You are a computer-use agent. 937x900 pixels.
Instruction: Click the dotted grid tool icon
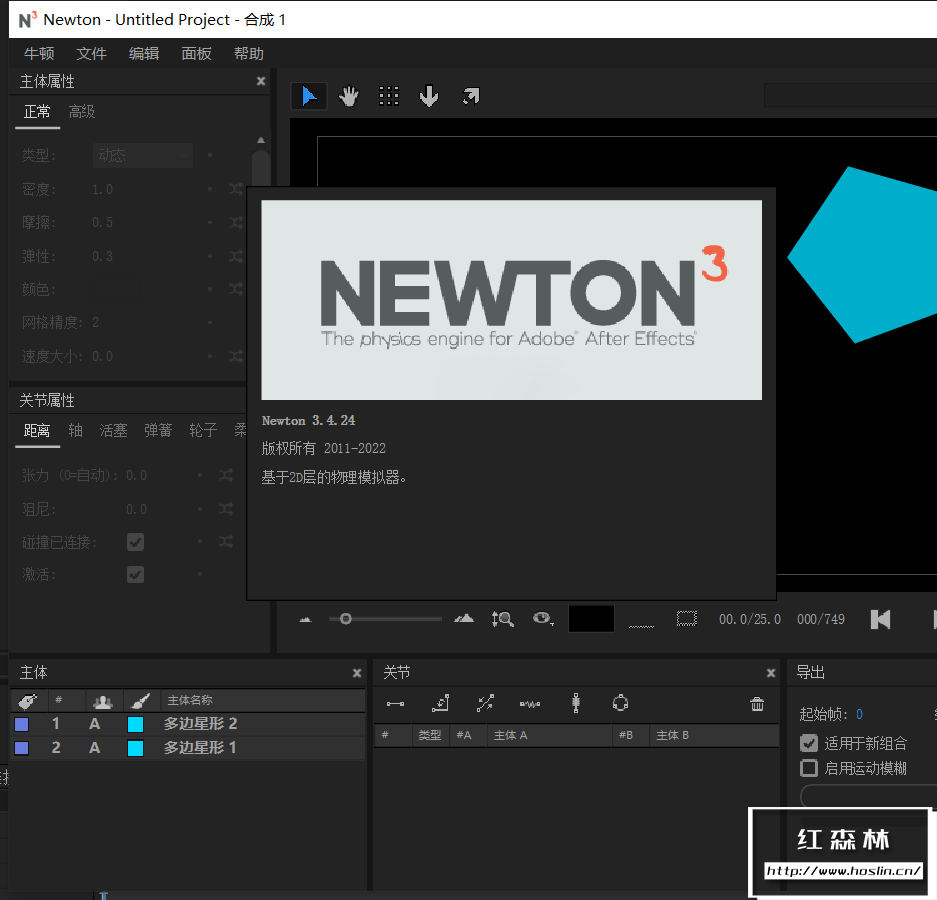click(389, 96)
